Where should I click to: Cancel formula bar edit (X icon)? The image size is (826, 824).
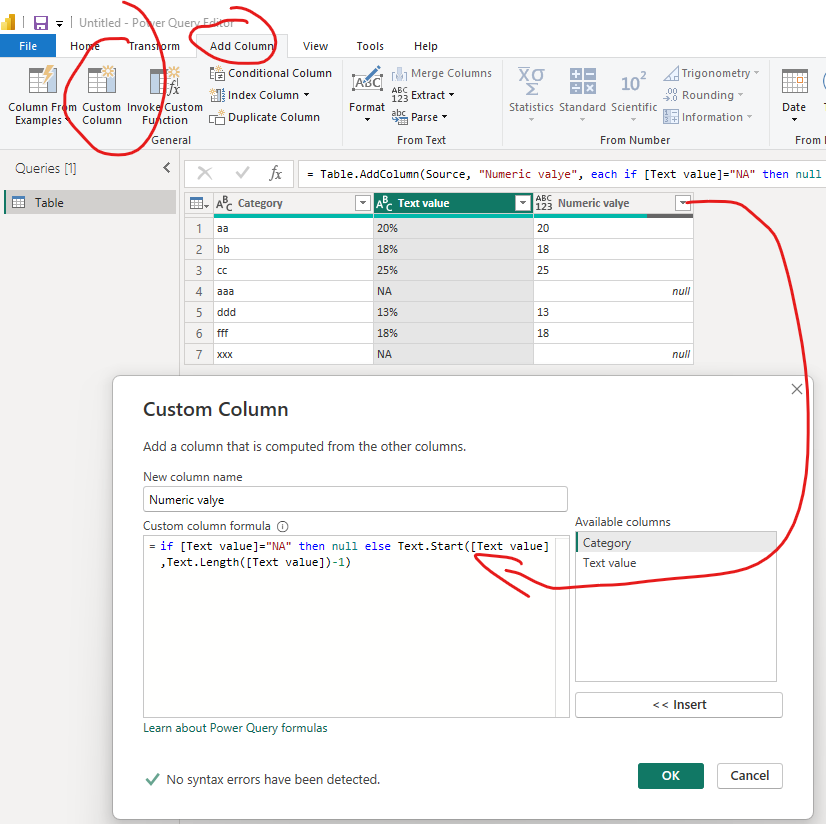205,173
